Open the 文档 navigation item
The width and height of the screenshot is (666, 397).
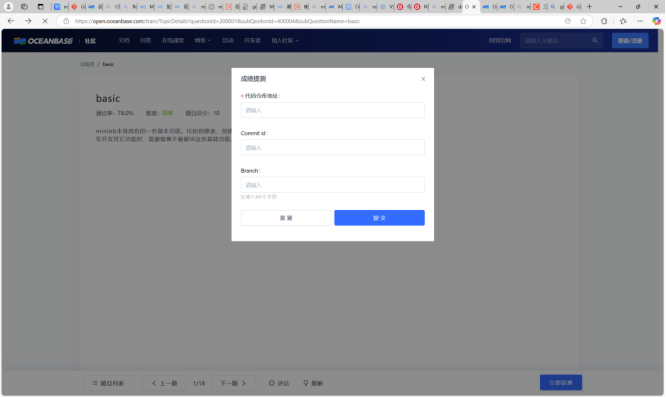(x=124, y=40)
